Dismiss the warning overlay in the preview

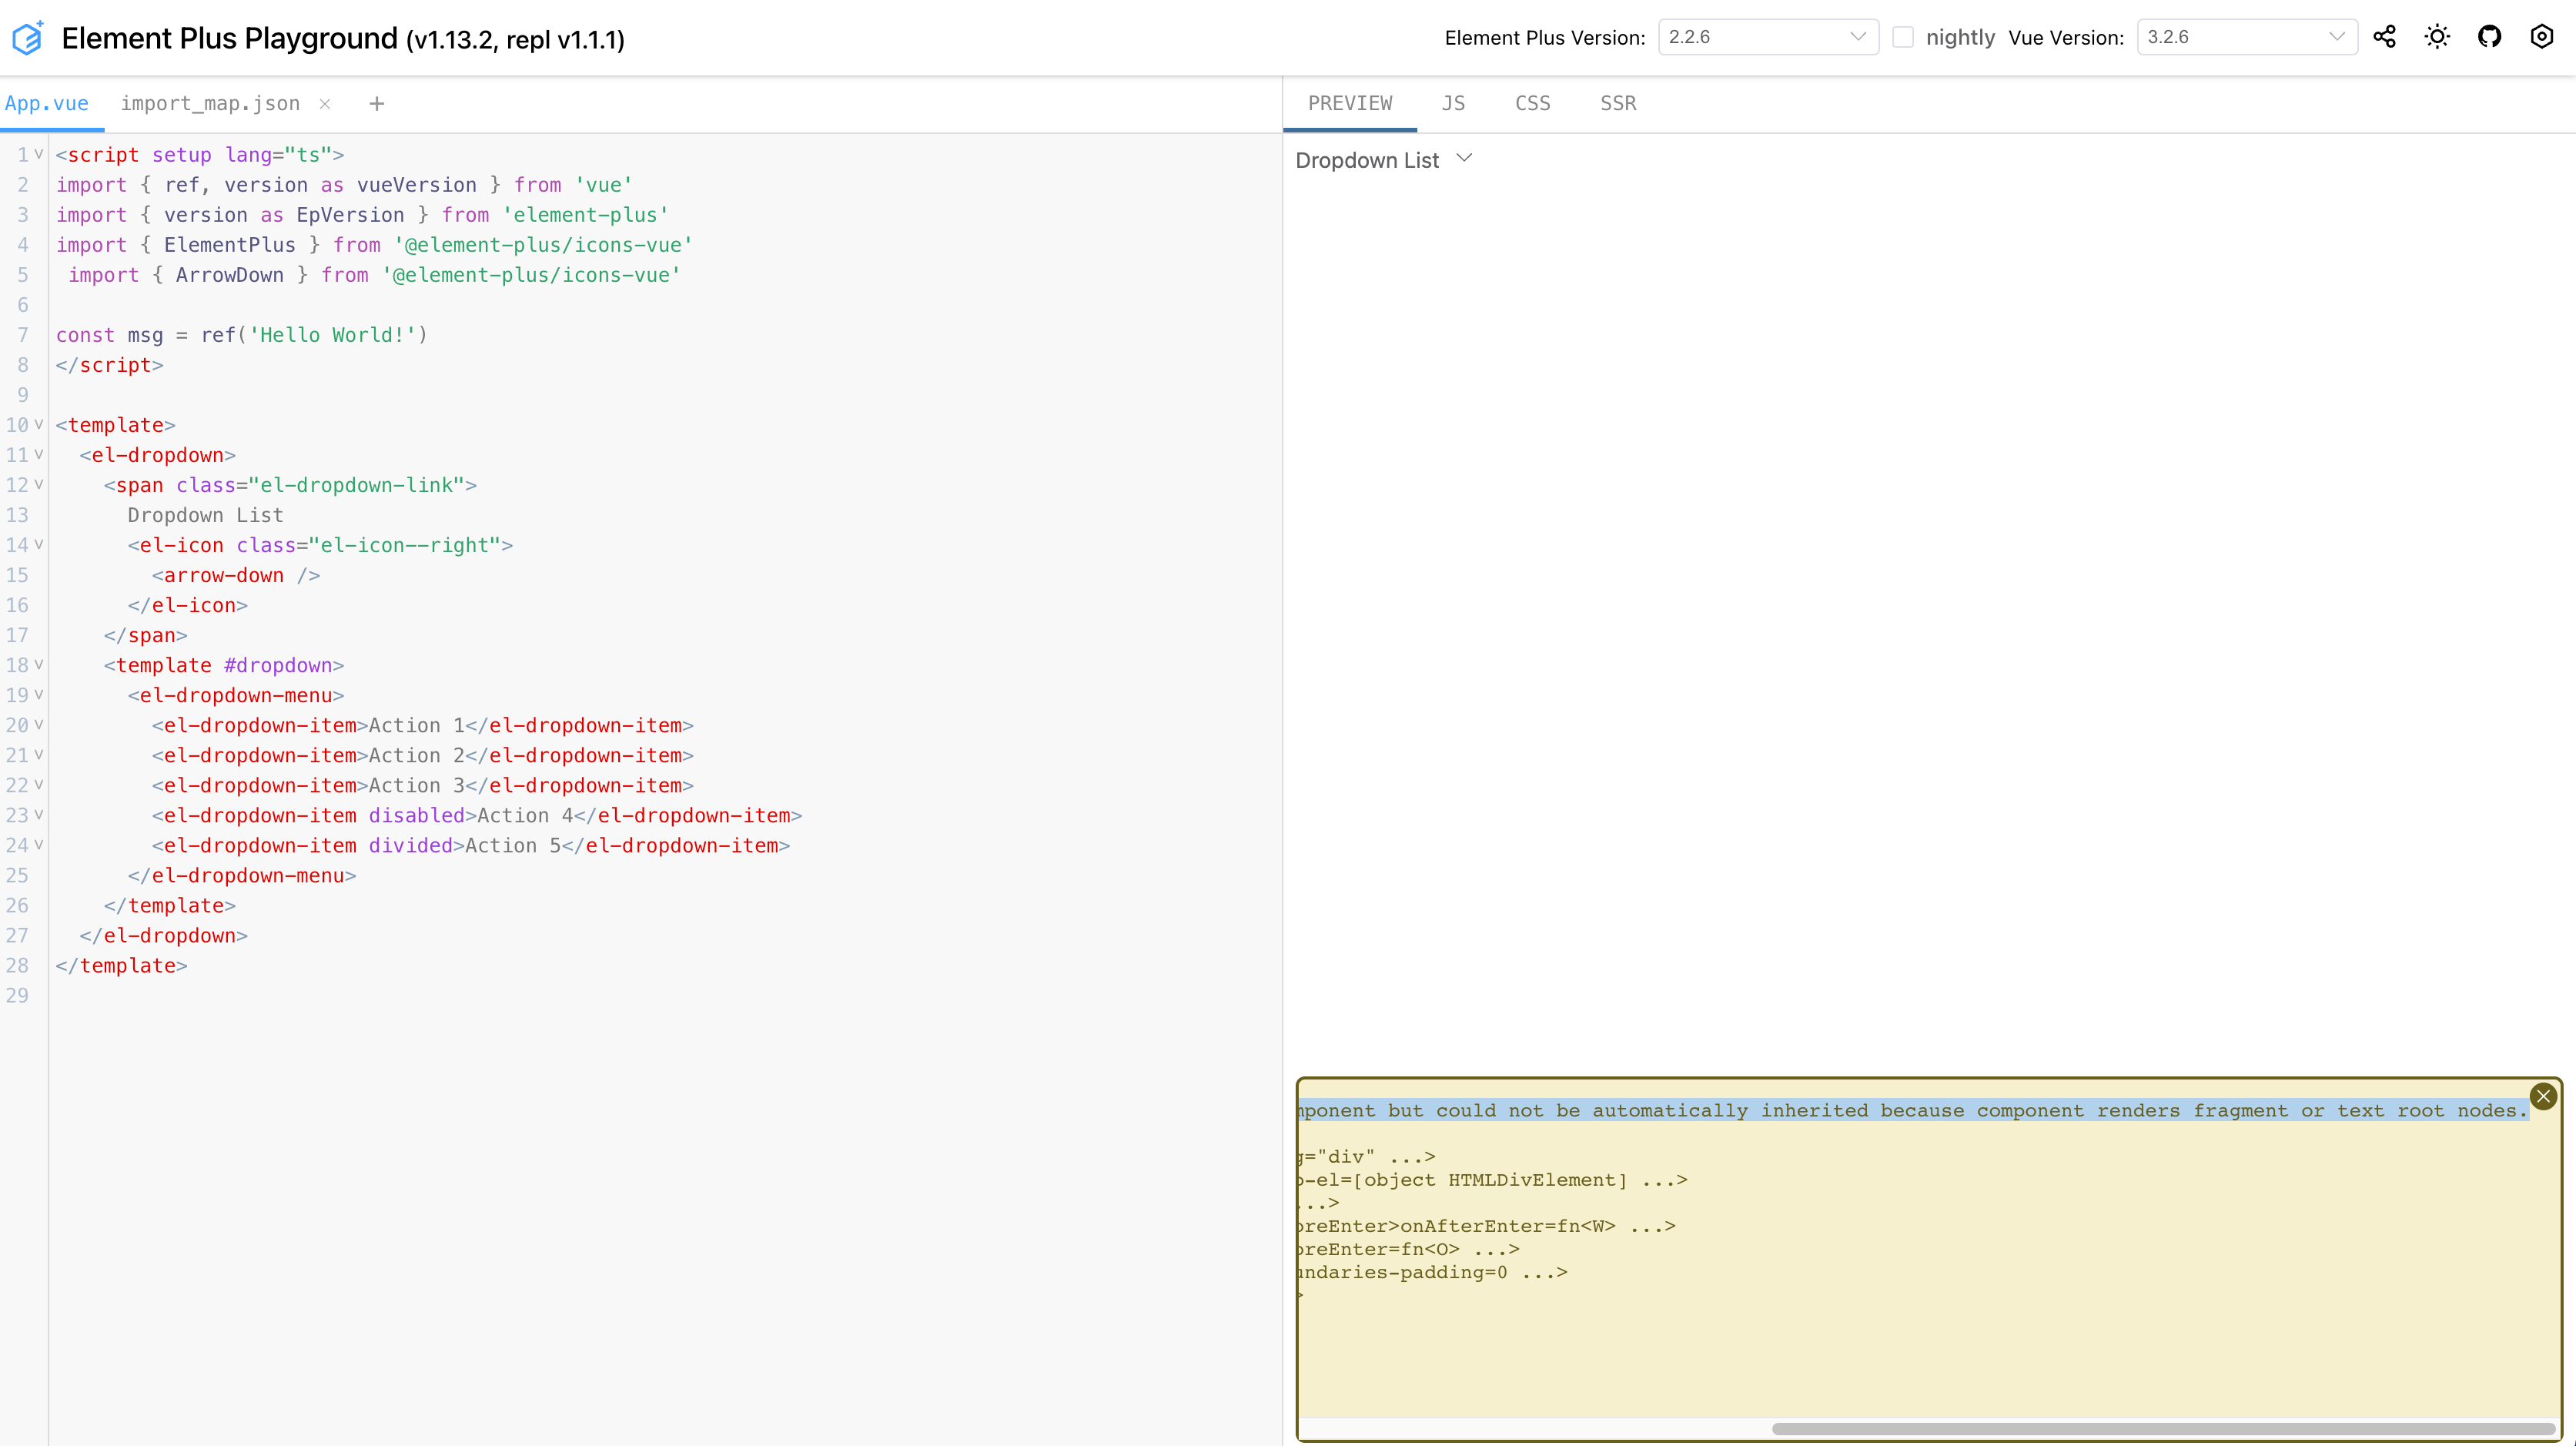(2544, 1095)
